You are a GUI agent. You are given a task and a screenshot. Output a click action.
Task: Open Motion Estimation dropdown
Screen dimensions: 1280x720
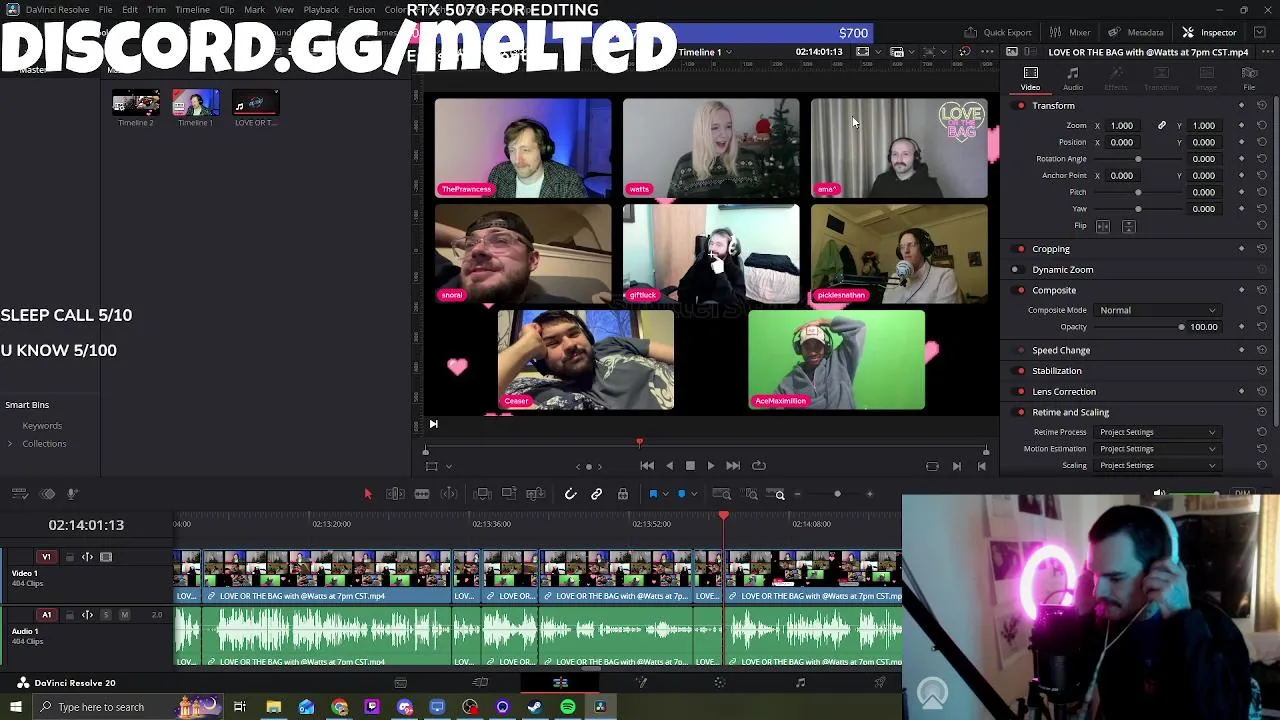point(1157,449)
